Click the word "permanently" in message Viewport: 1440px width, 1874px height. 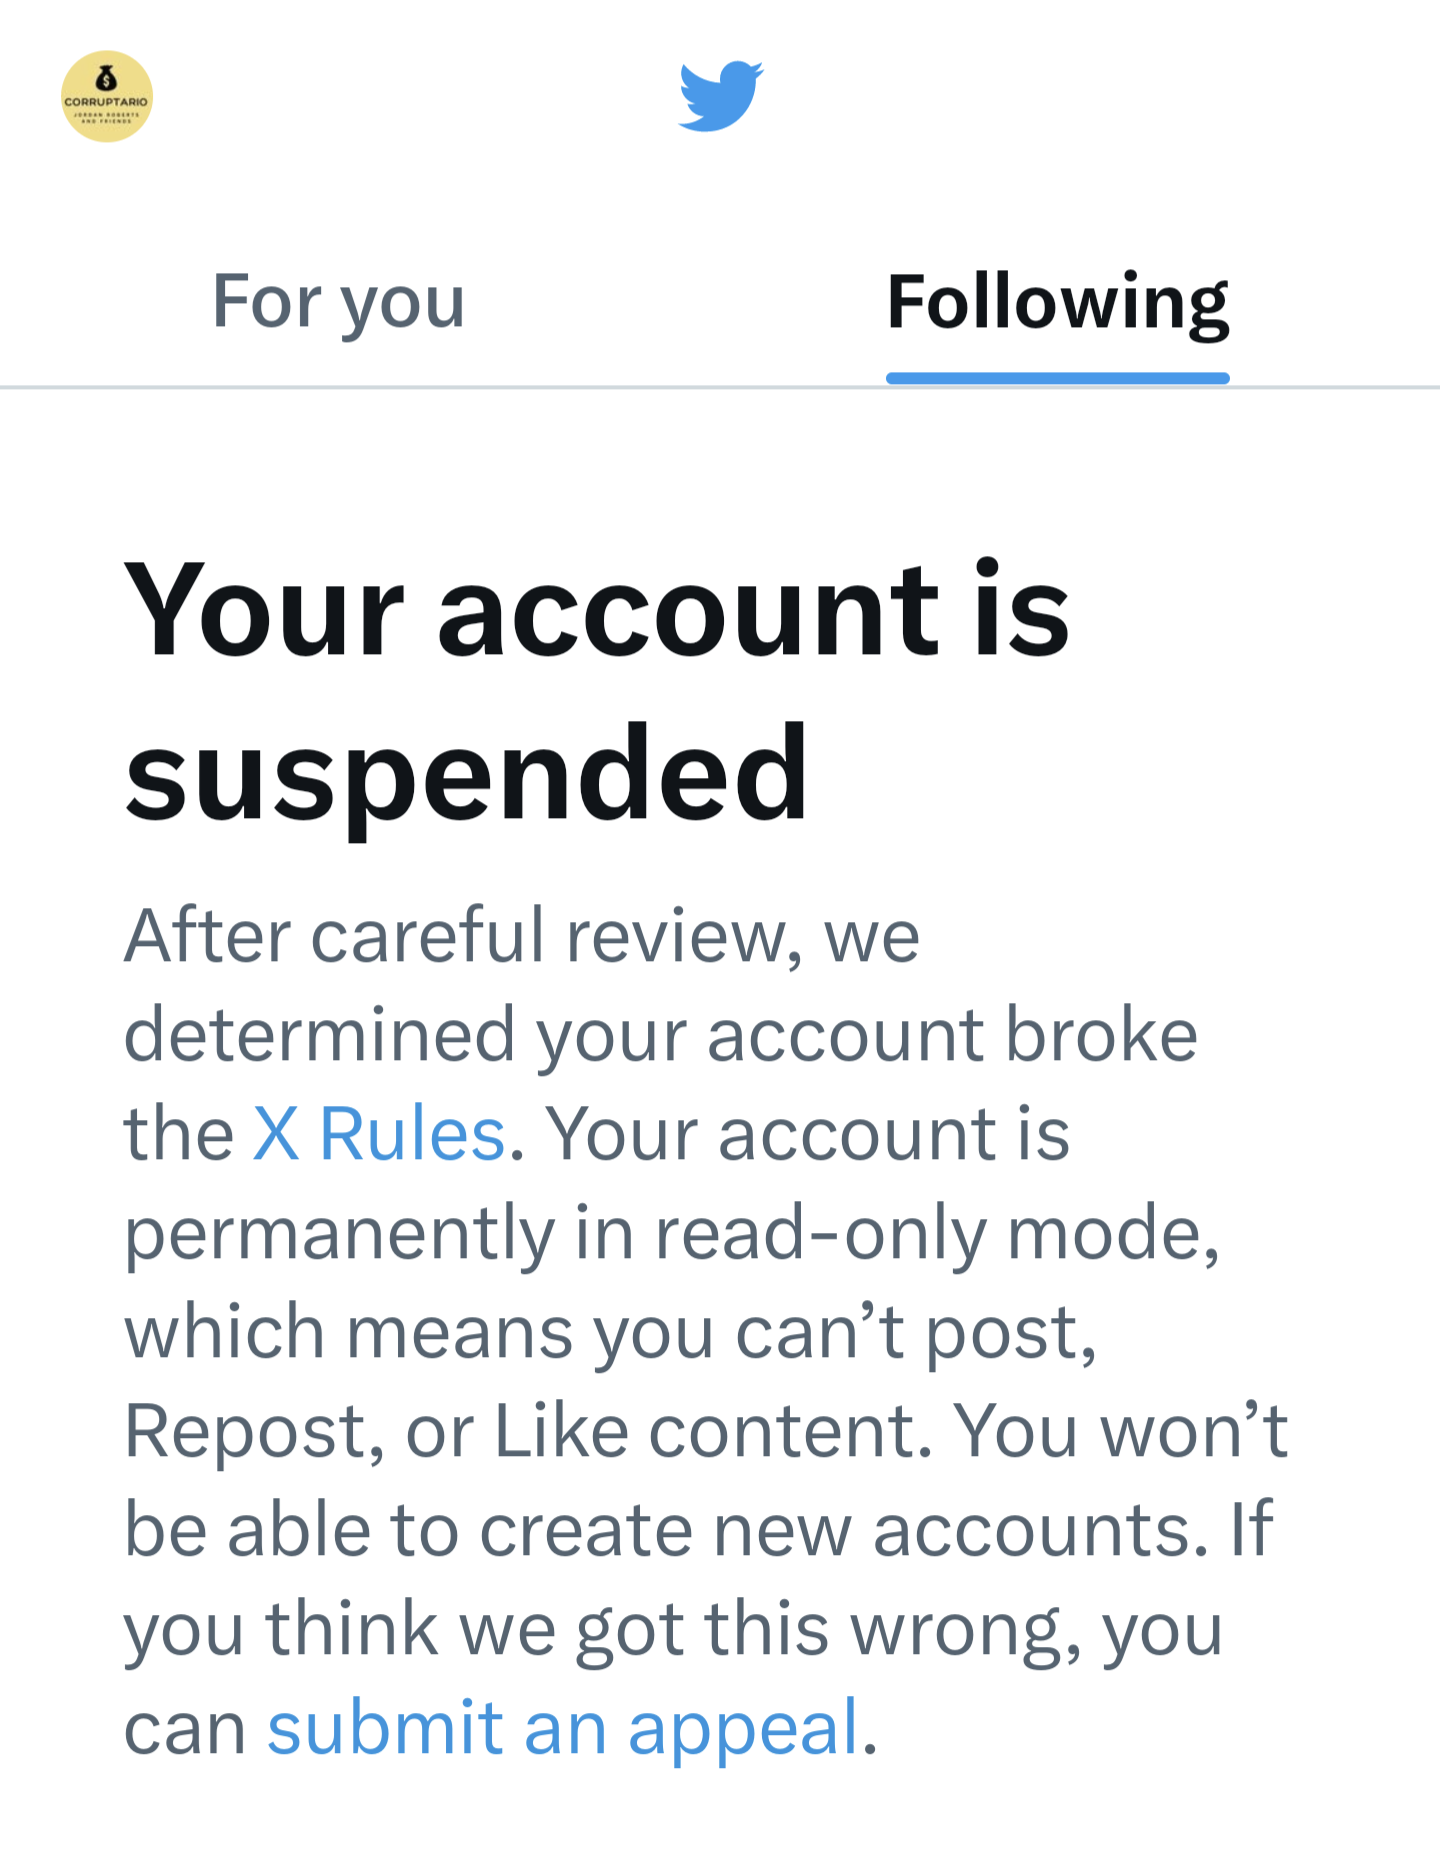[338, 1233]
